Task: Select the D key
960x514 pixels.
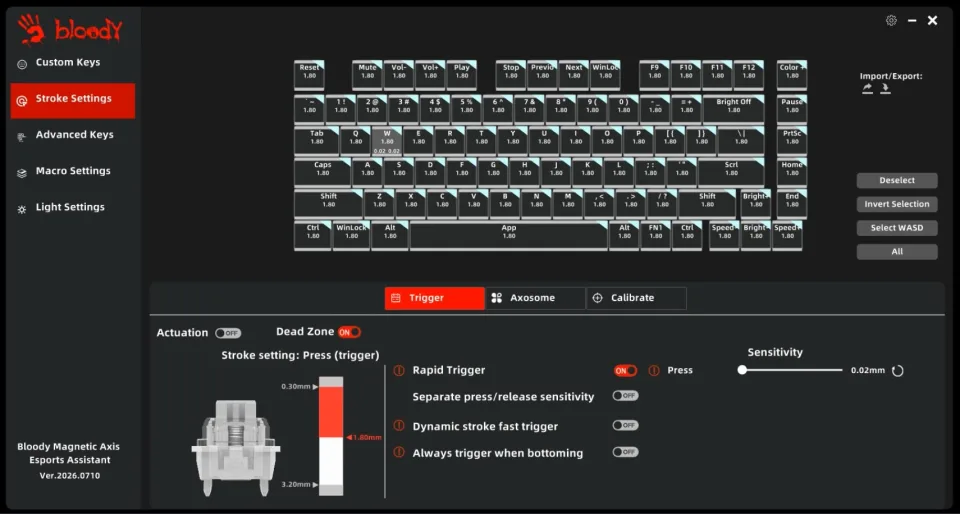Action: click(x=430, y=173)
